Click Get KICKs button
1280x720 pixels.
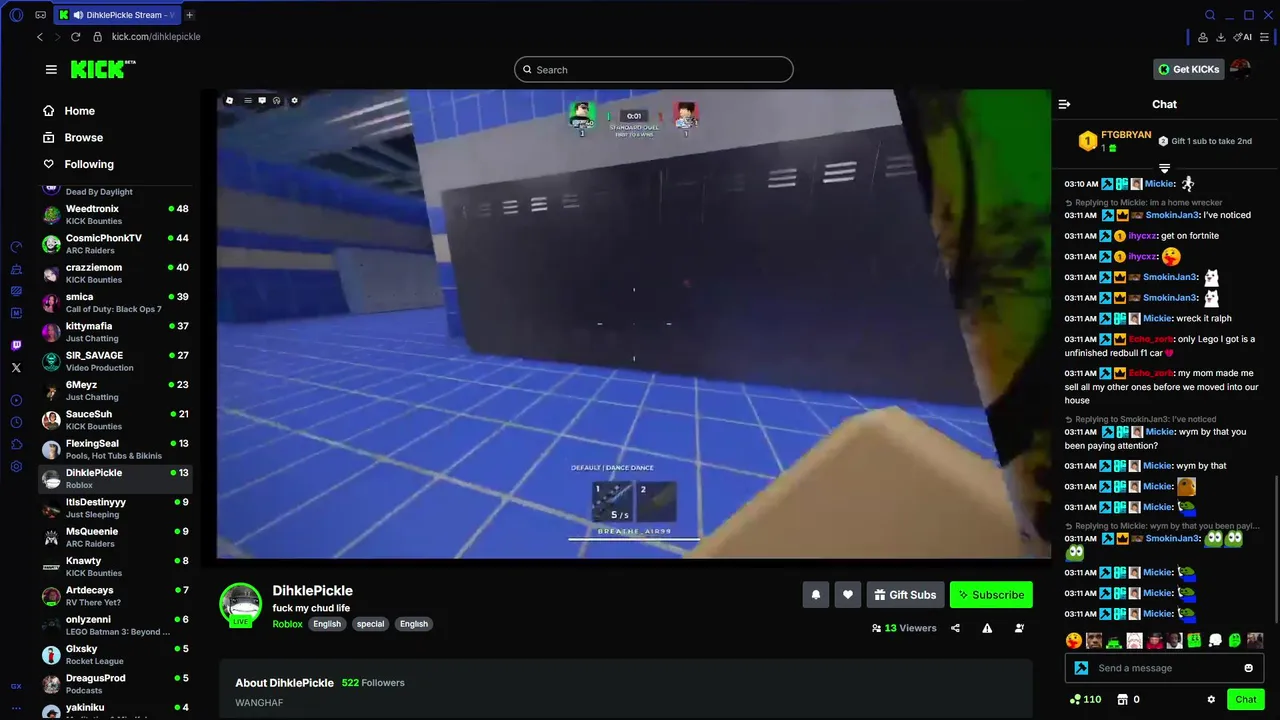[1189, 69]
